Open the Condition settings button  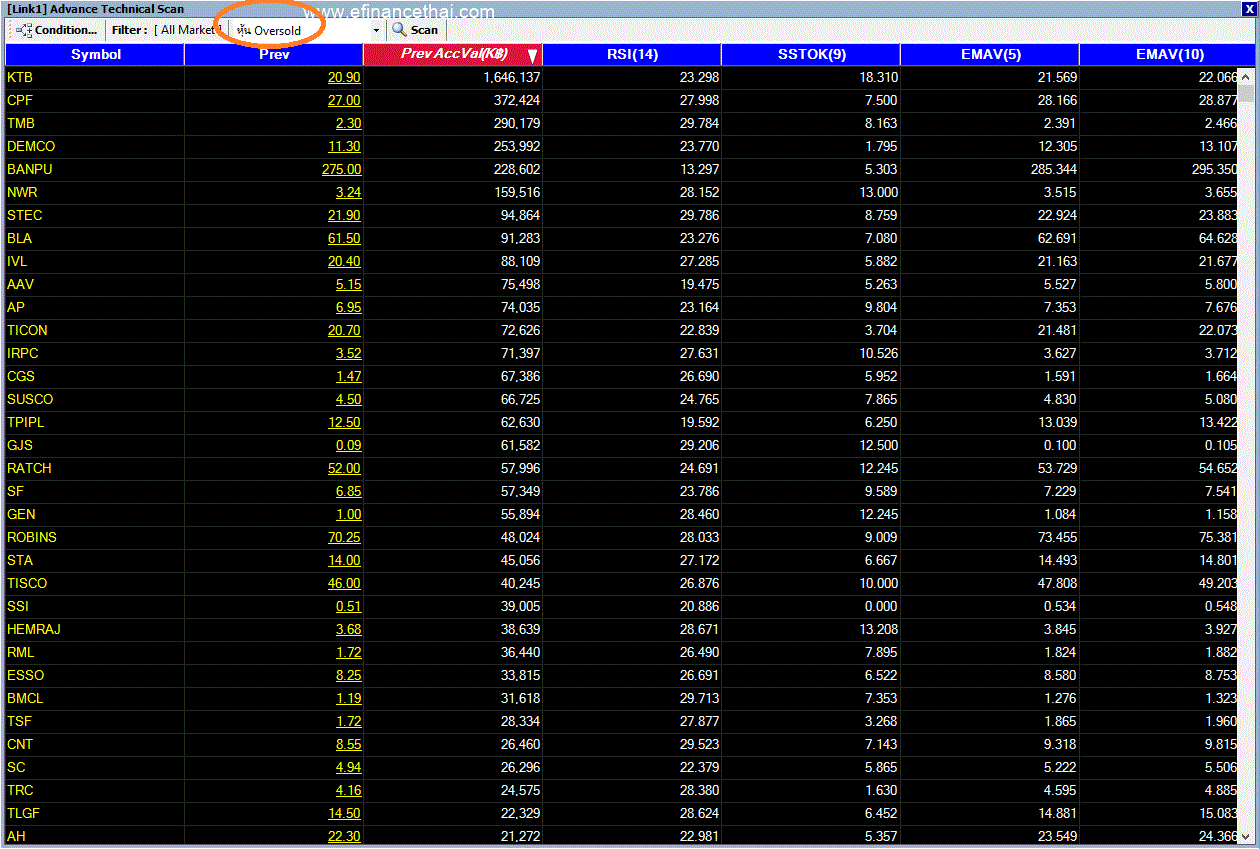57,30
